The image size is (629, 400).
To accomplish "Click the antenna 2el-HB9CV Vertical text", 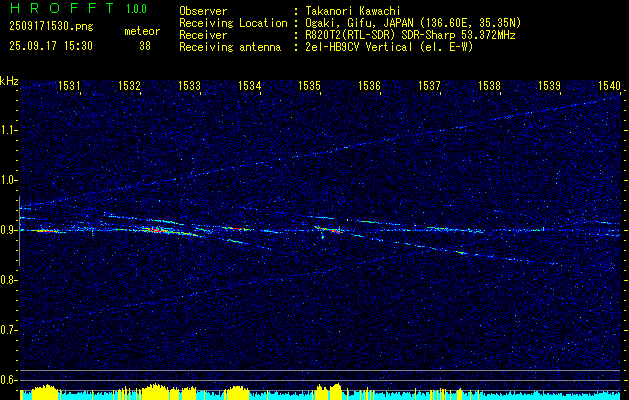I will point(390,47).
